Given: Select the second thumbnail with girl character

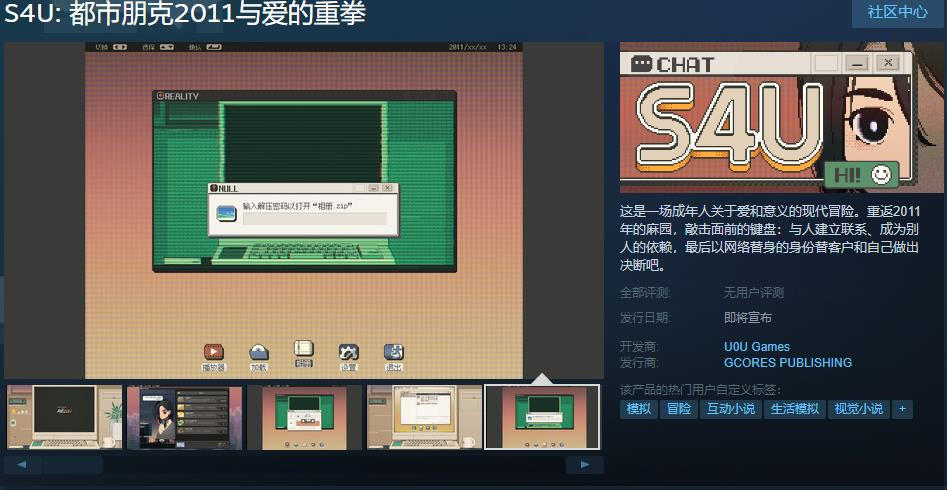Looking at the screenshot, I should 184,417.
